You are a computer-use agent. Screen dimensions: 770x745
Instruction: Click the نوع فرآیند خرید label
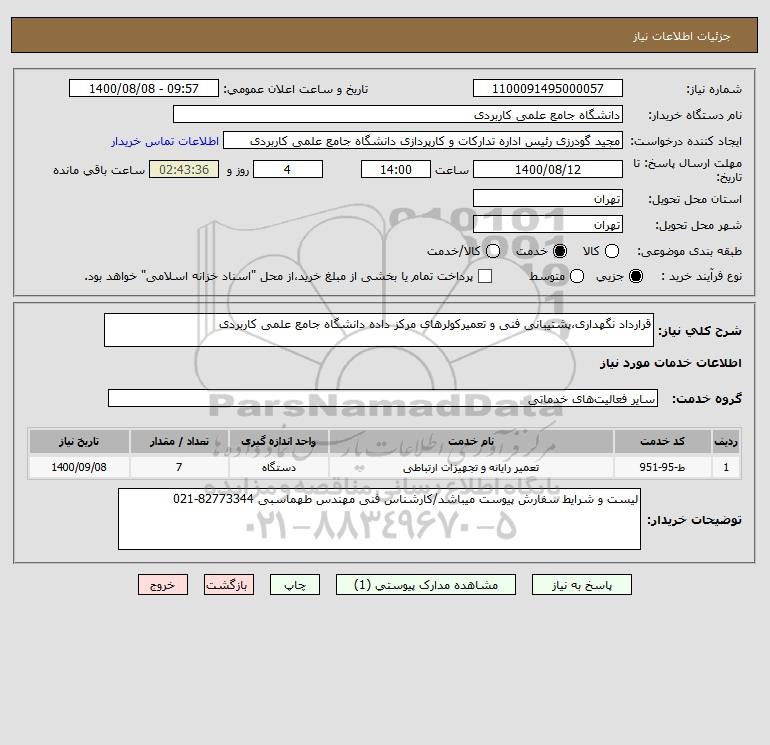(x=702, y=276)
